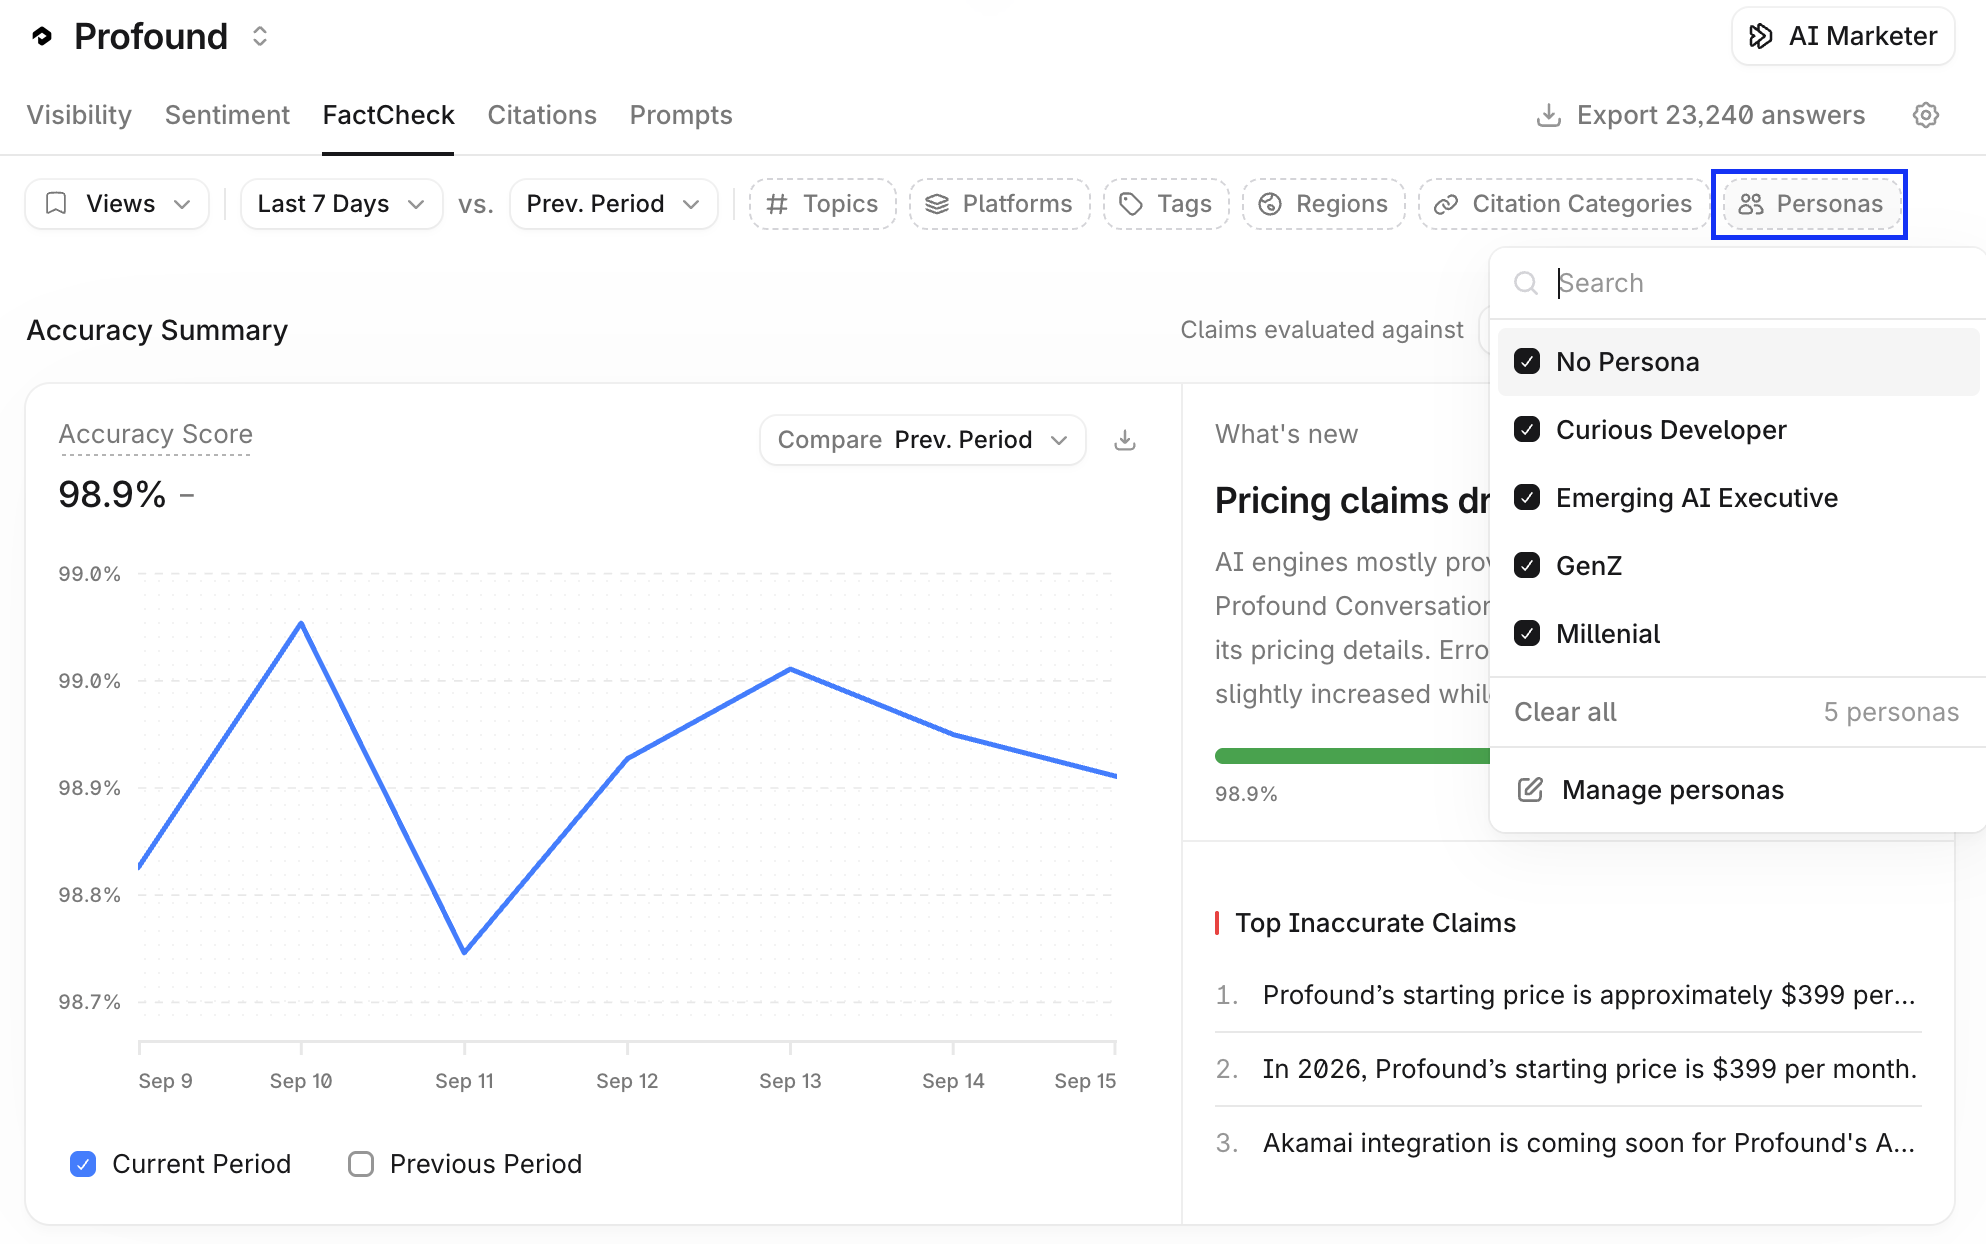This screenshot has height=1244, width=1986.
Task: Click Clear all personas
Action: click(1565, 712)
